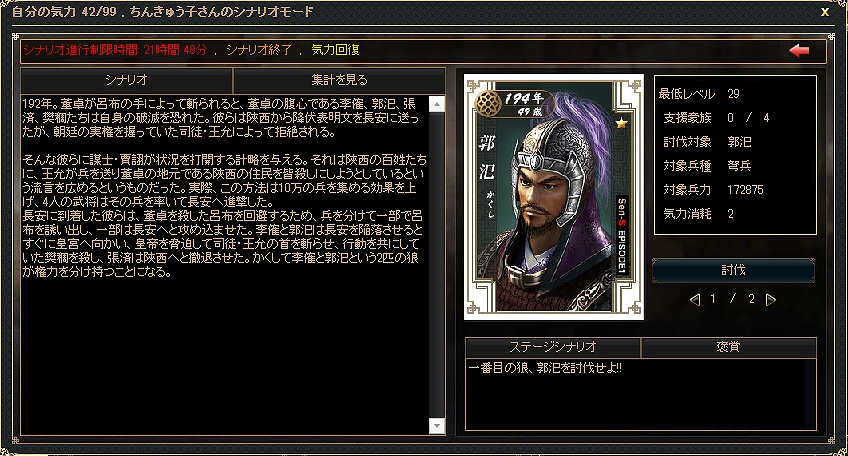Click the gold emblem on the card corner
The image size is (848, 456).
click(488, 103)
